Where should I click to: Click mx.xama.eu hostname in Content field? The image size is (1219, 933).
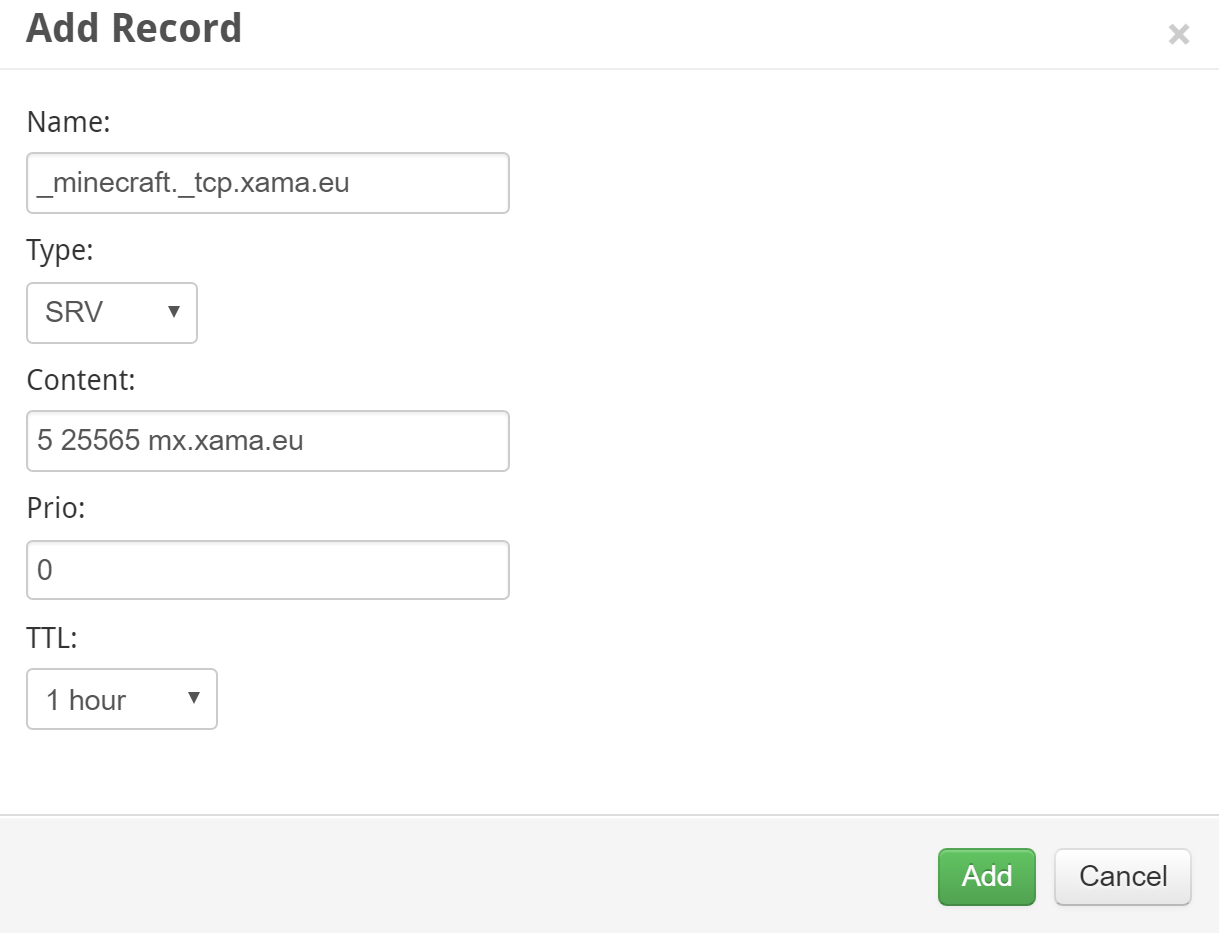pos(226,441)
